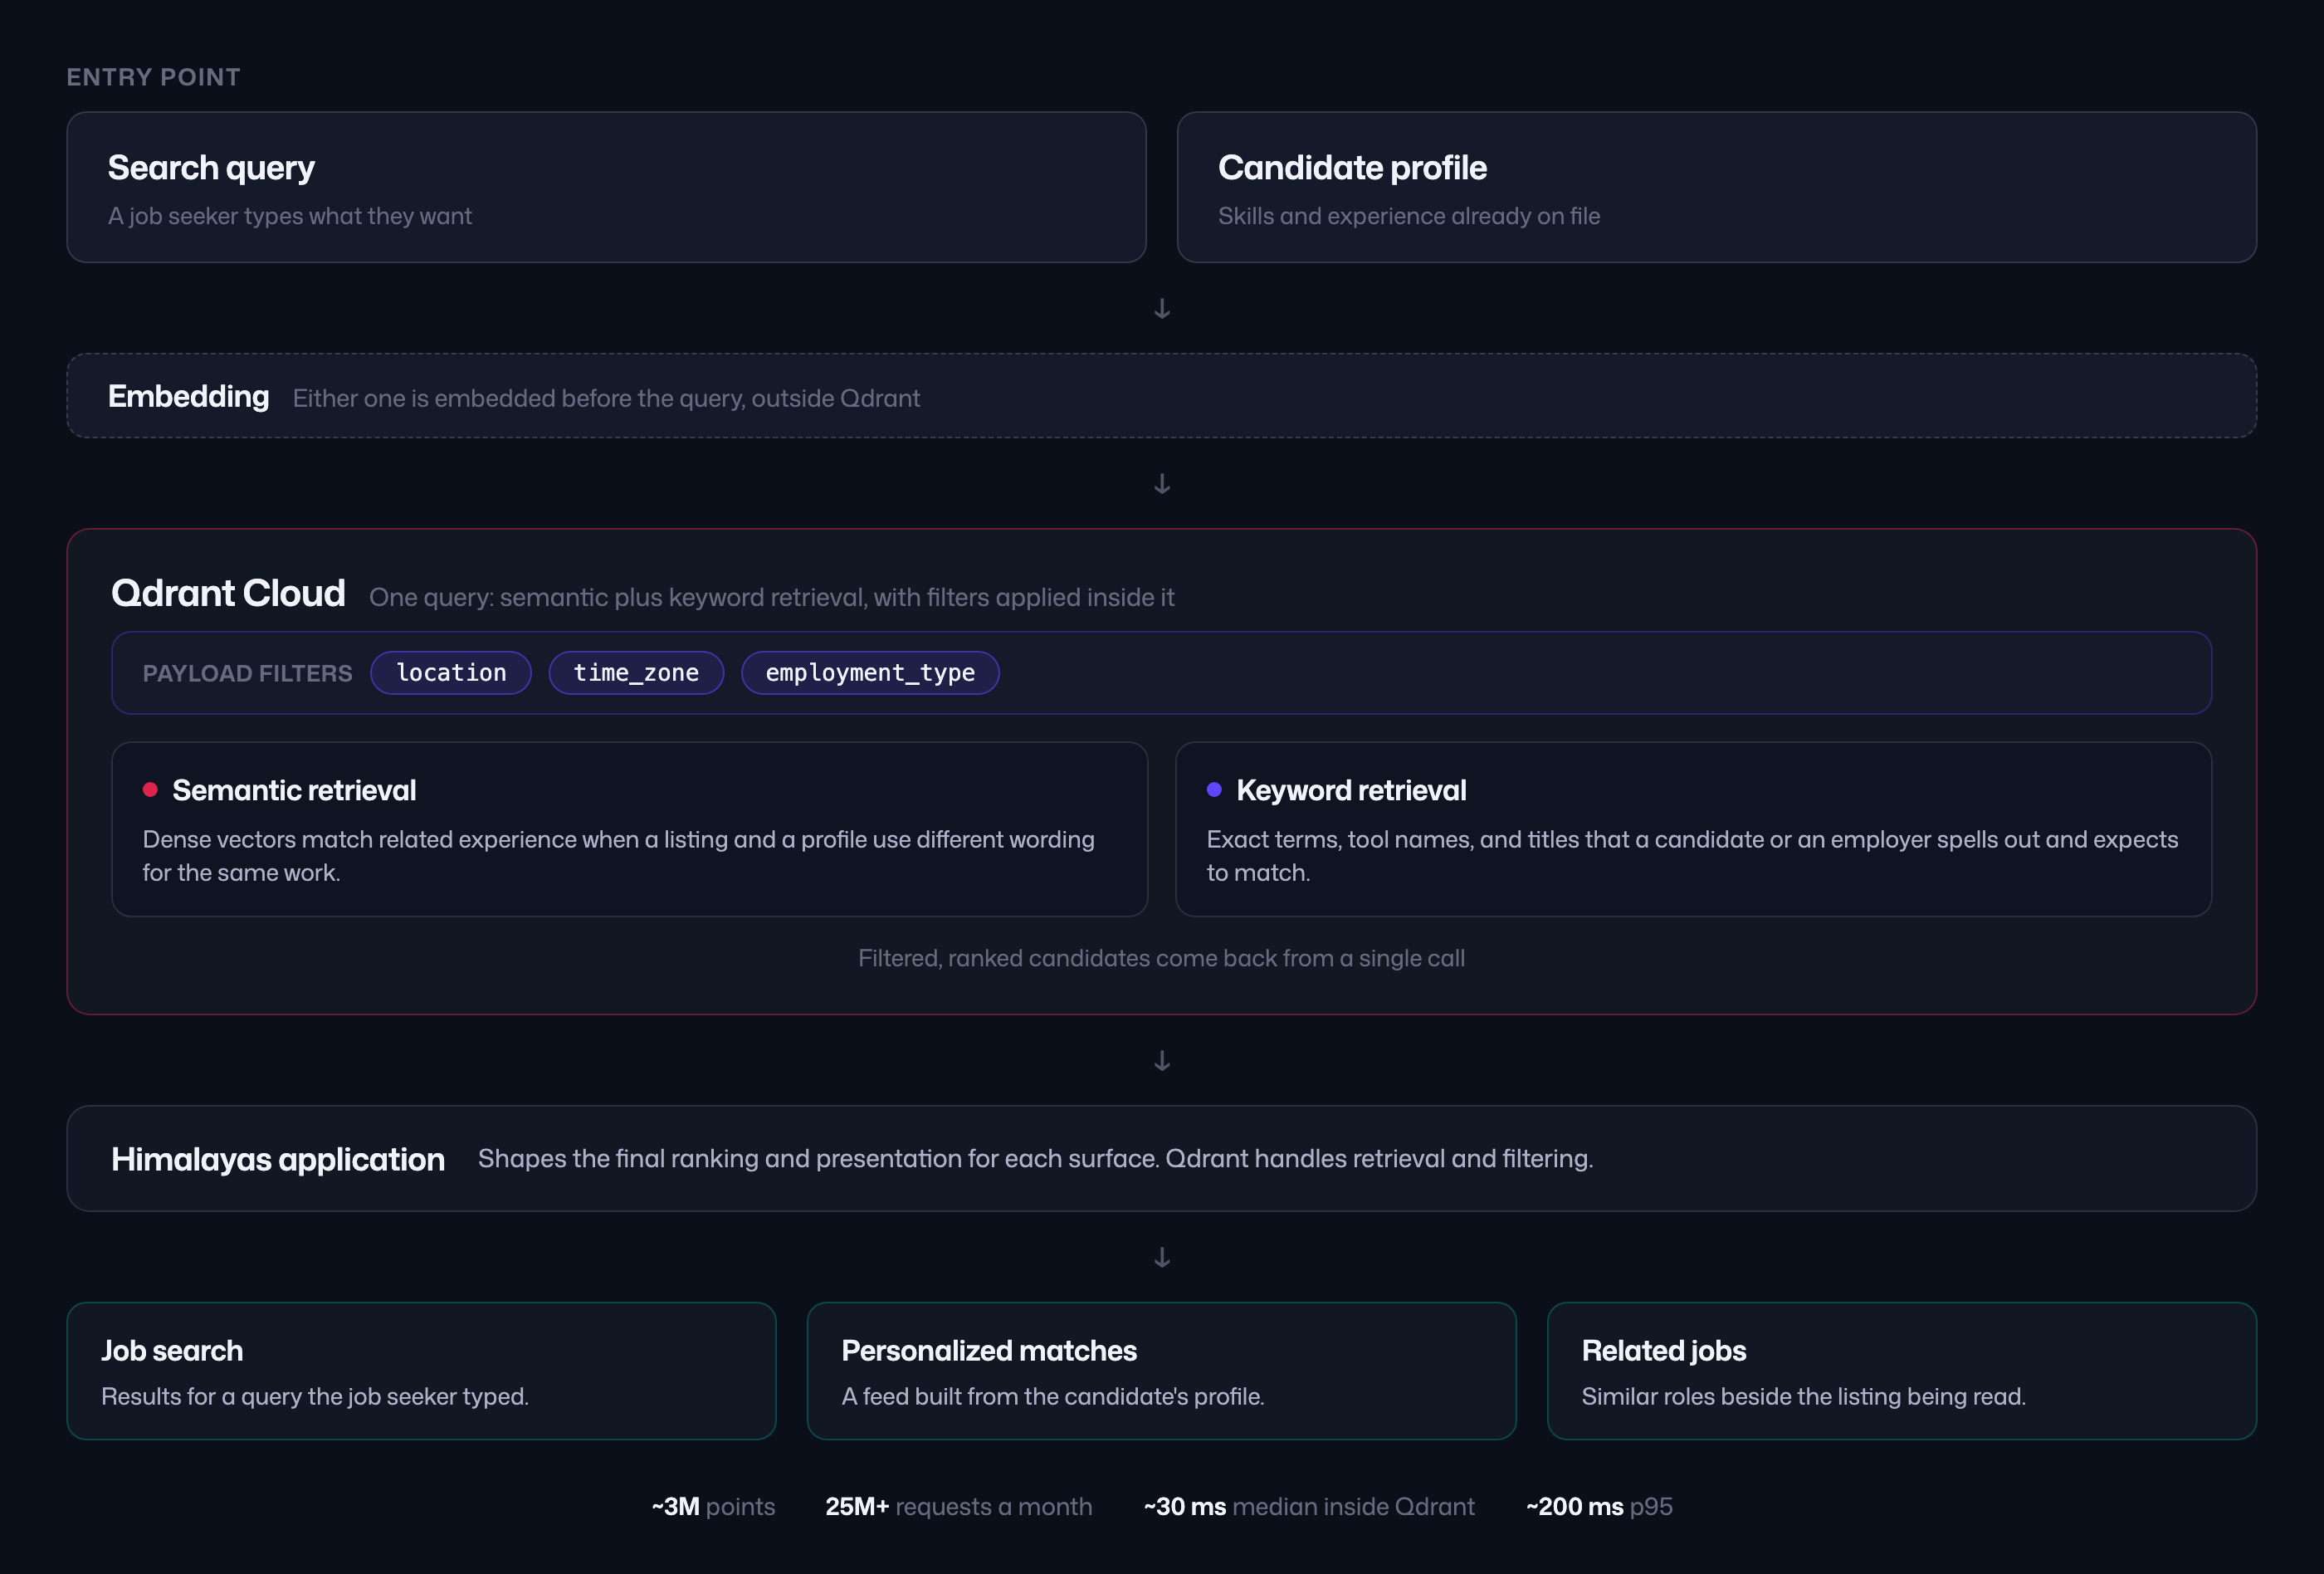Click 'A job seeker types what they want'

click(290, 216)
